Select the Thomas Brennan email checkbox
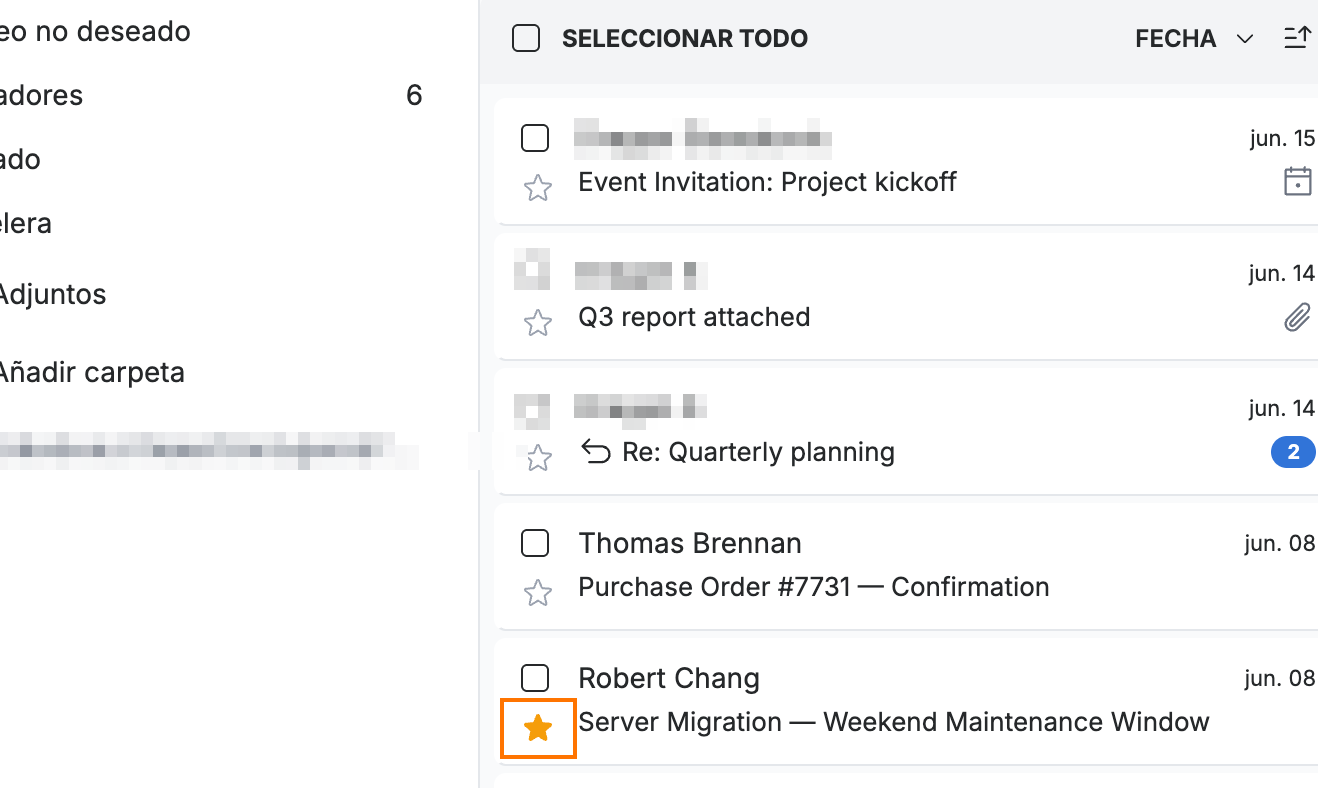The image size is (1318, 788). pyautogui.click(x=535, y=543)
